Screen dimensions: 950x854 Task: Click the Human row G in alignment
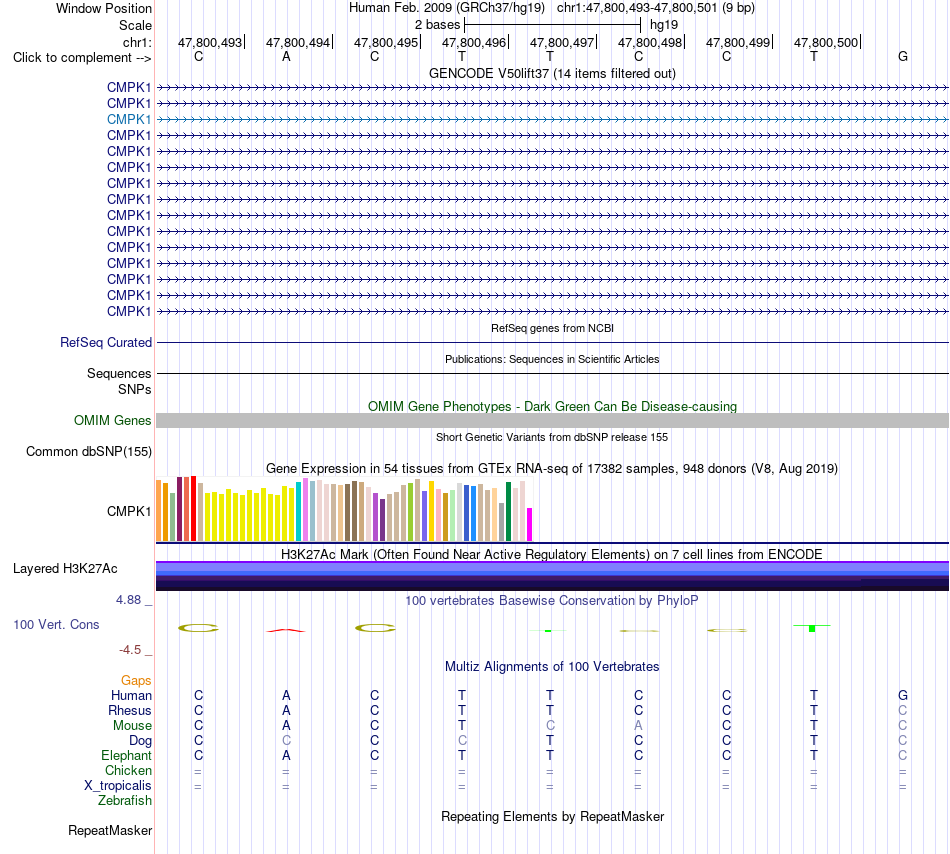tap(903, 695)
